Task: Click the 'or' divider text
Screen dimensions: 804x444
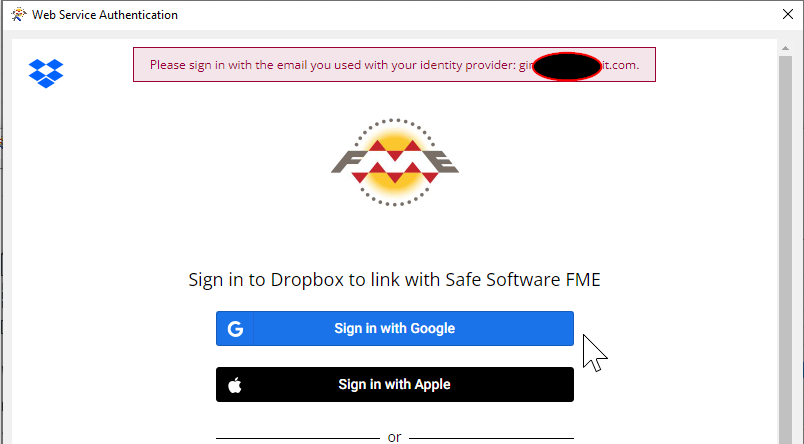Action: [394, 437]
